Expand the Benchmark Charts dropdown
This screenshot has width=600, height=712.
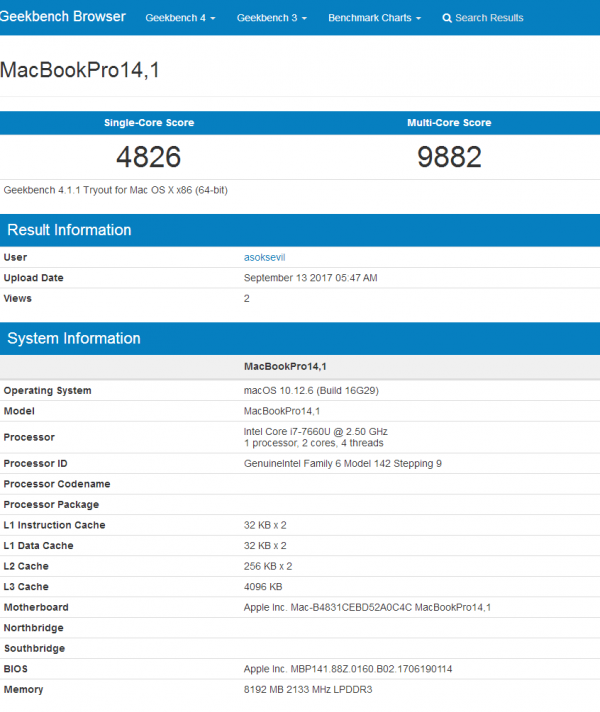click(374, 18)
